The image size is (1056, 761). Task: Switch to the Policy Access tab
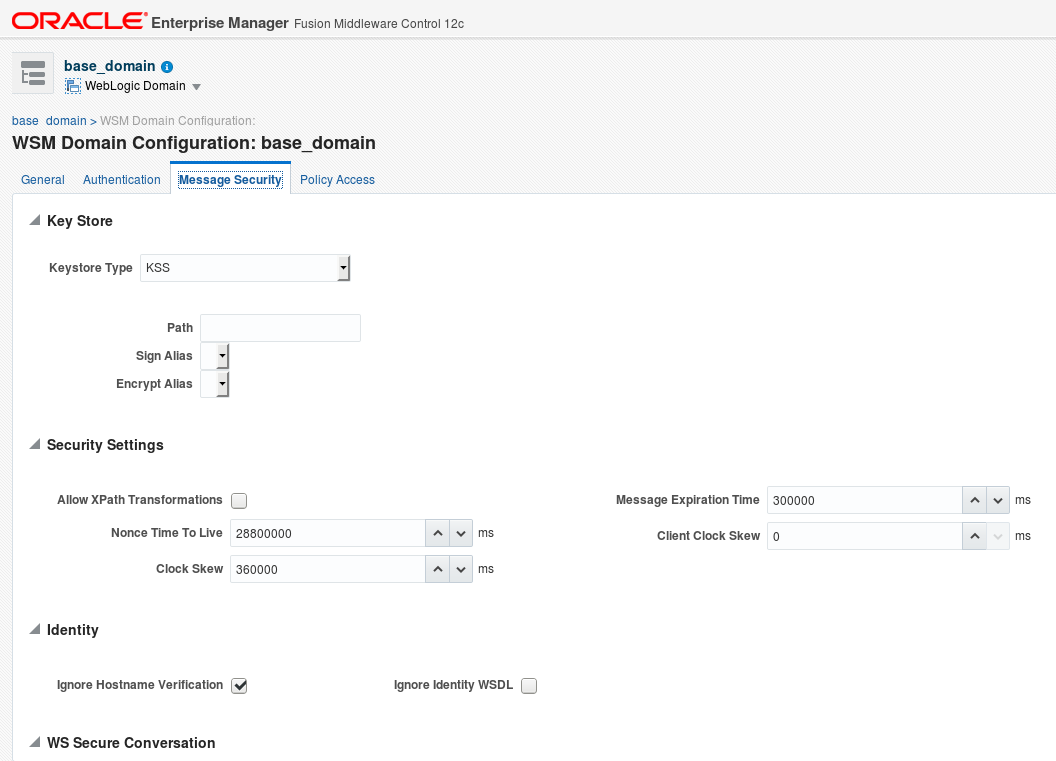[x=337, y=180]
